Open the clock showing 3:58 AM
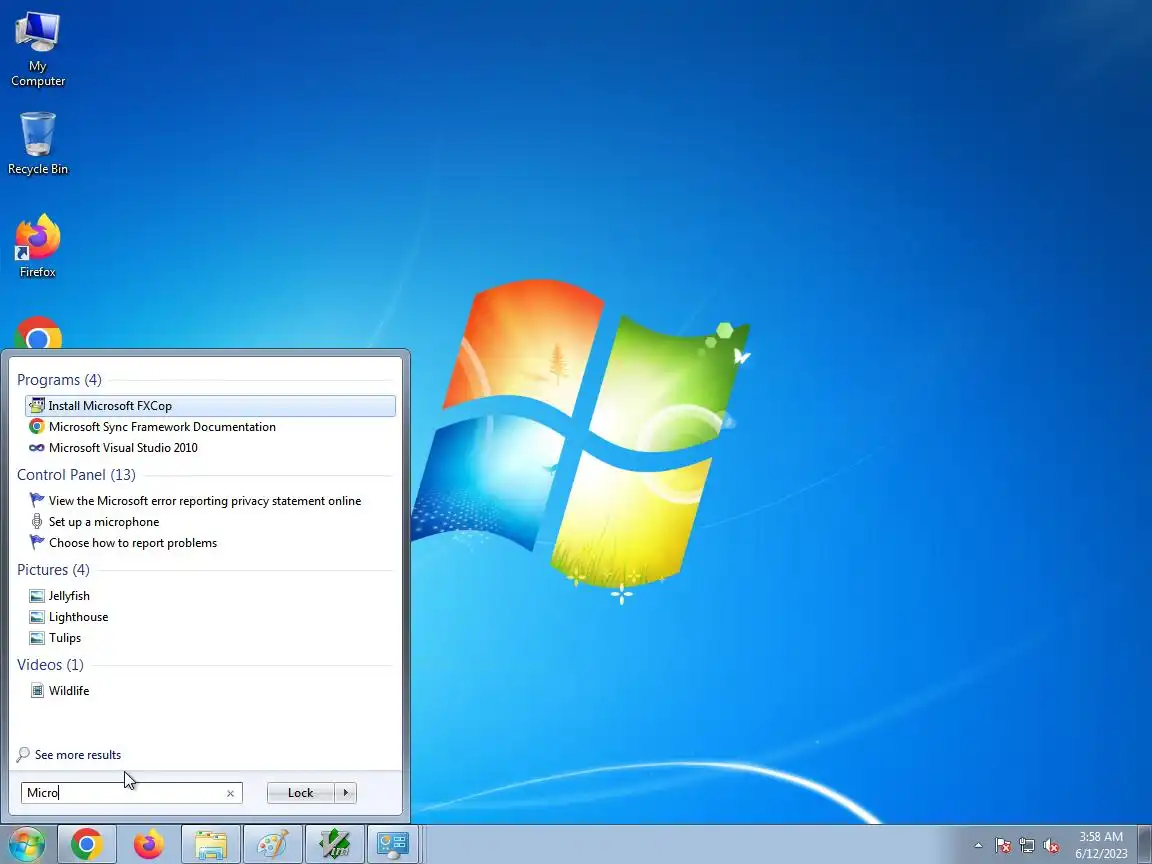Viewport: 1152px width, 864px height. (x=1101, y=845)
